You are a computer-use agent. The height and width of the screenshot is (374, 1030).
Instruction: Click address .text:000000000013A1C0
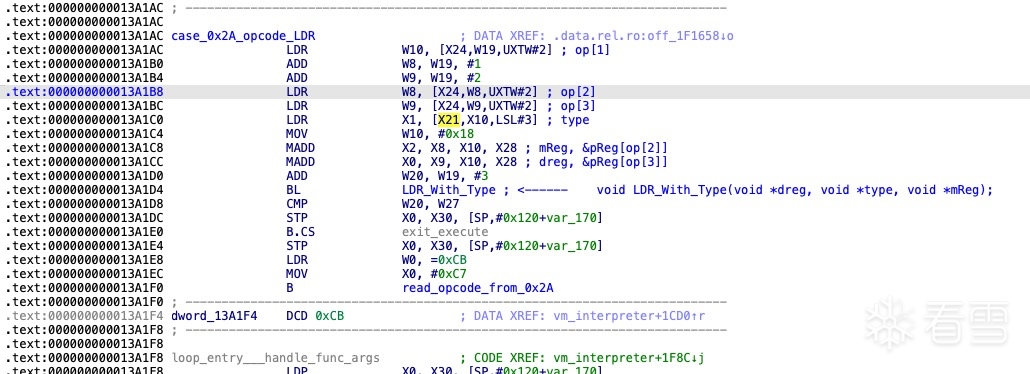84,120
